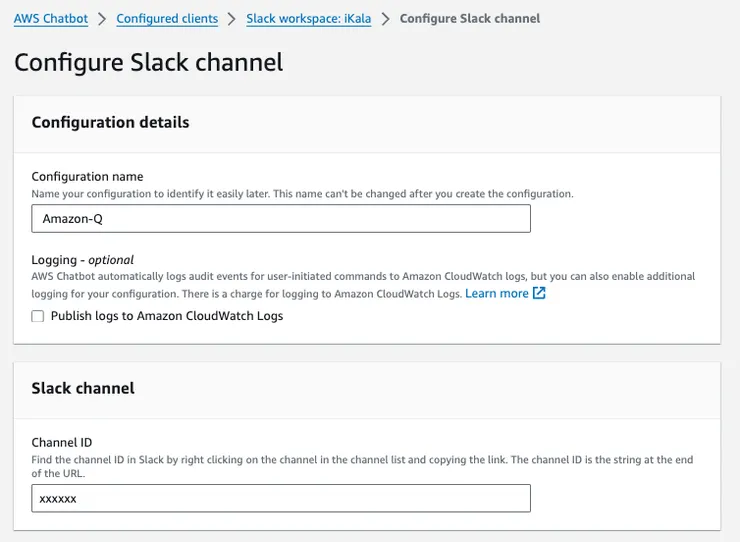Click the Channel ID field label
740x542 pixels.
tap(62, 442)
